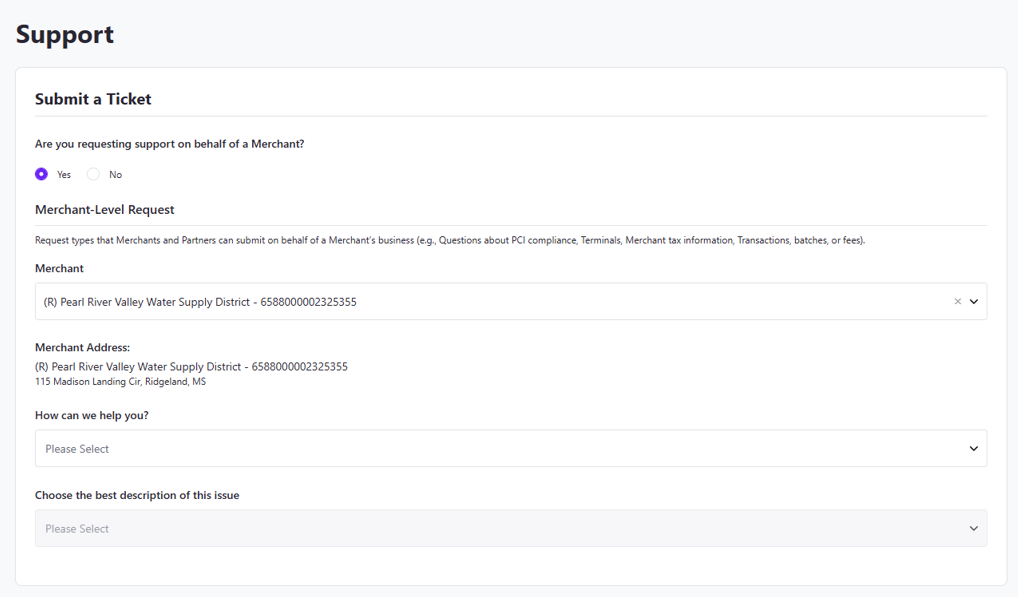This screenshot has height=597, width=1018.
Task: Select the Yes radio button
Action: 41,174
